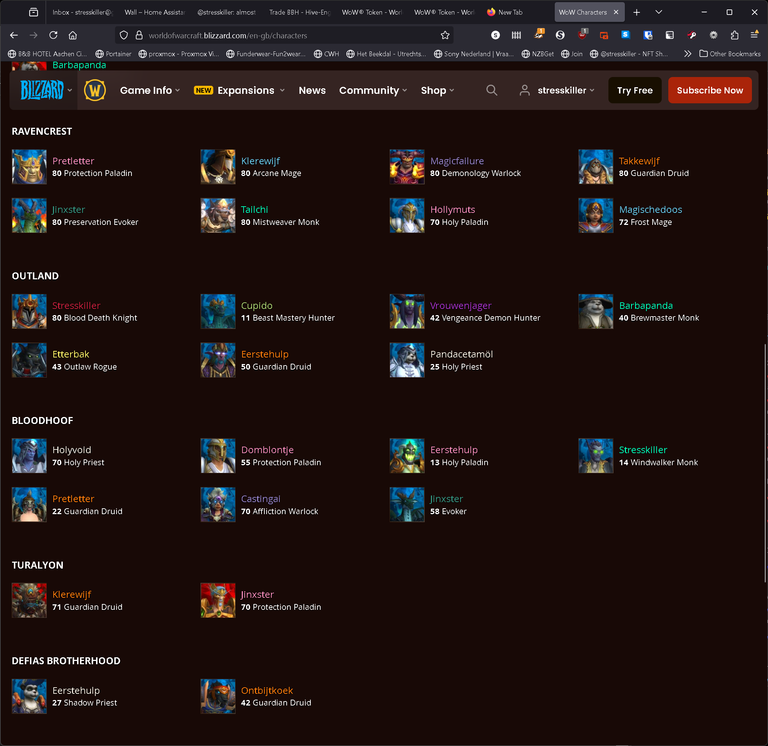Open the NZBGet bookmark
The height and width of the screenshot is (746, 768).
click(537, 54)
